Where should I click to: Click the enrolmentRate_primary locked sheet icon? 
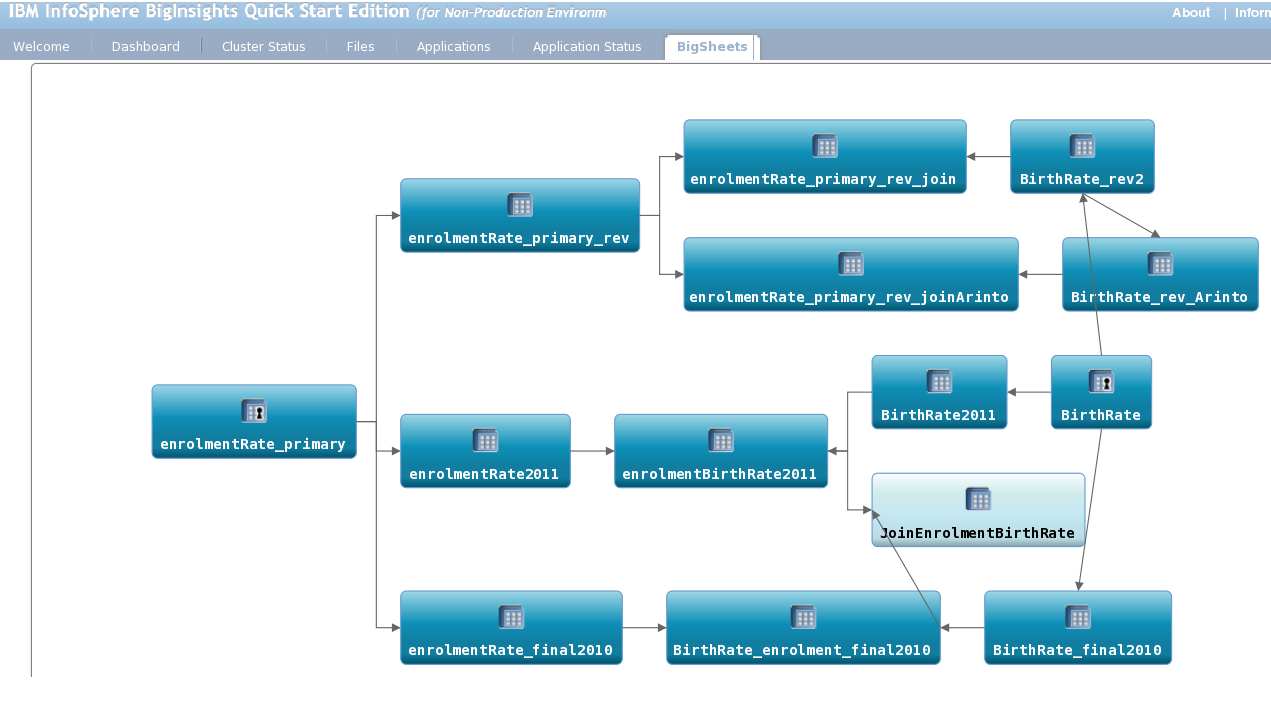pyautogui.click(x=254, y=411)
